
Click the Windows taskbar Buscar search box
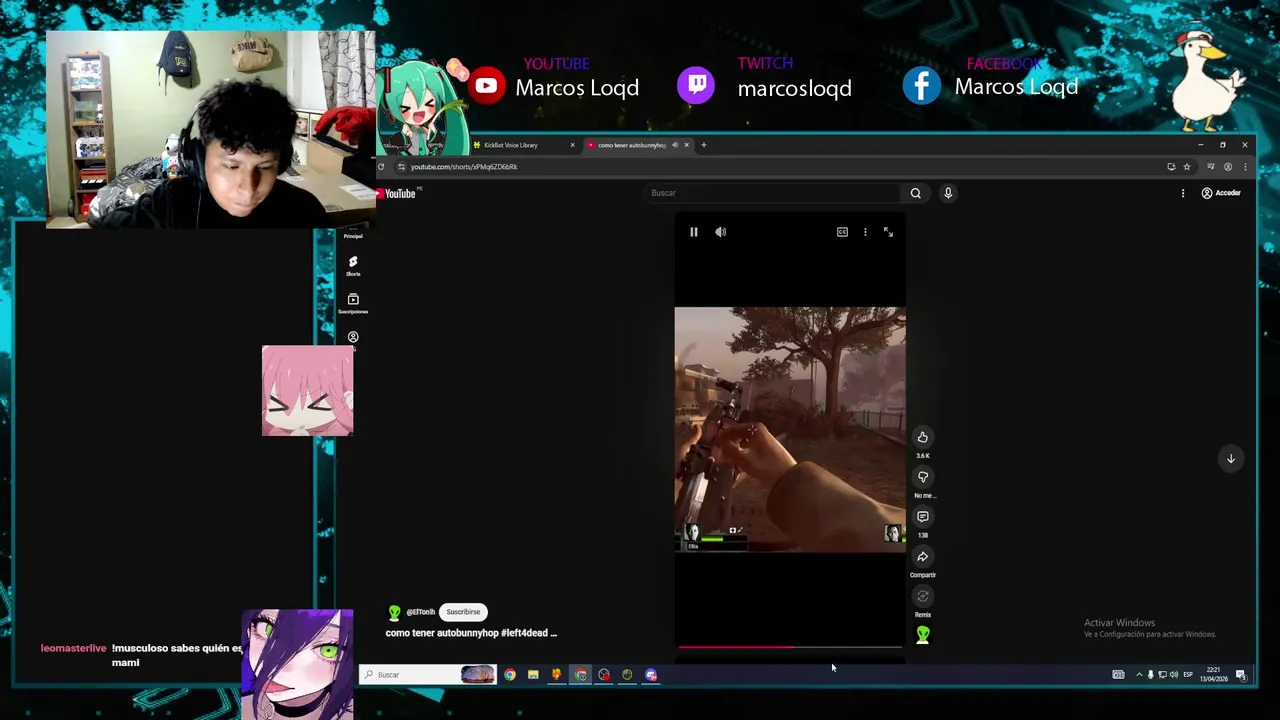pos(428,675)
